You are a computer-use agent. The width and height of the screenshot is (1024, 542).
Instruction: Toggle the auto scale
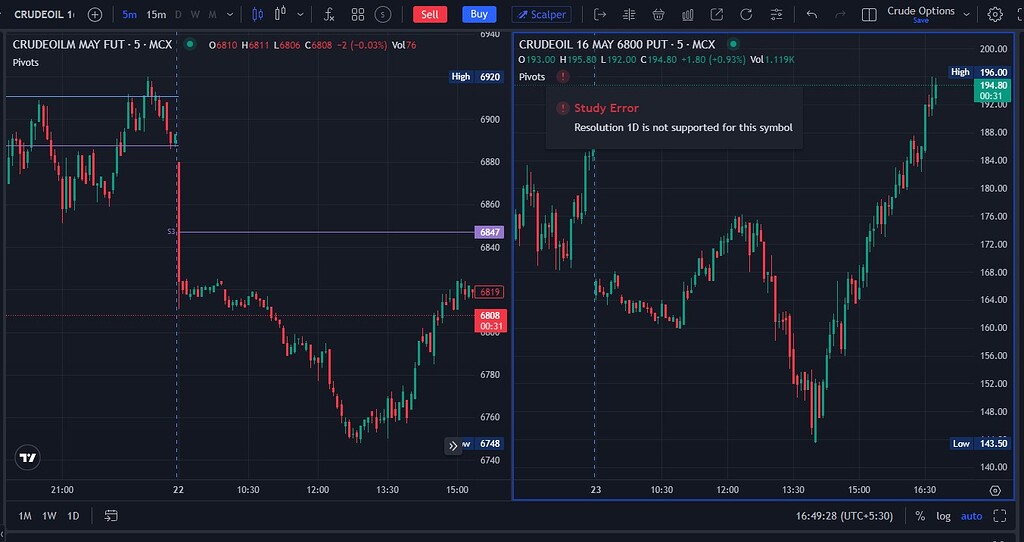coord(971,516)
